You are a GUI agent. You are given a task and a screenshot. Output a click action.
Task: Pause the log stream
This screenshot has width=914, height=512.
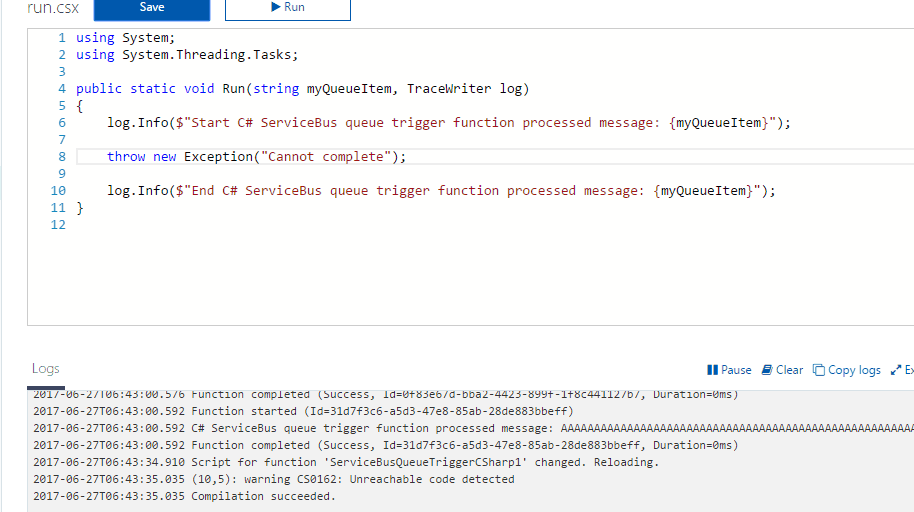point(729,370)
